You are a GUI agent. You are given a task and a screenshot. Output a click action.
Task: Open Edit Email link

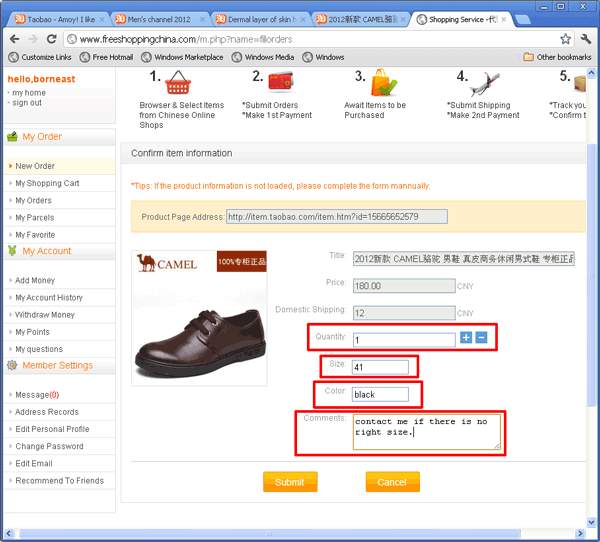pyautogui.click(x=34, y=464)
